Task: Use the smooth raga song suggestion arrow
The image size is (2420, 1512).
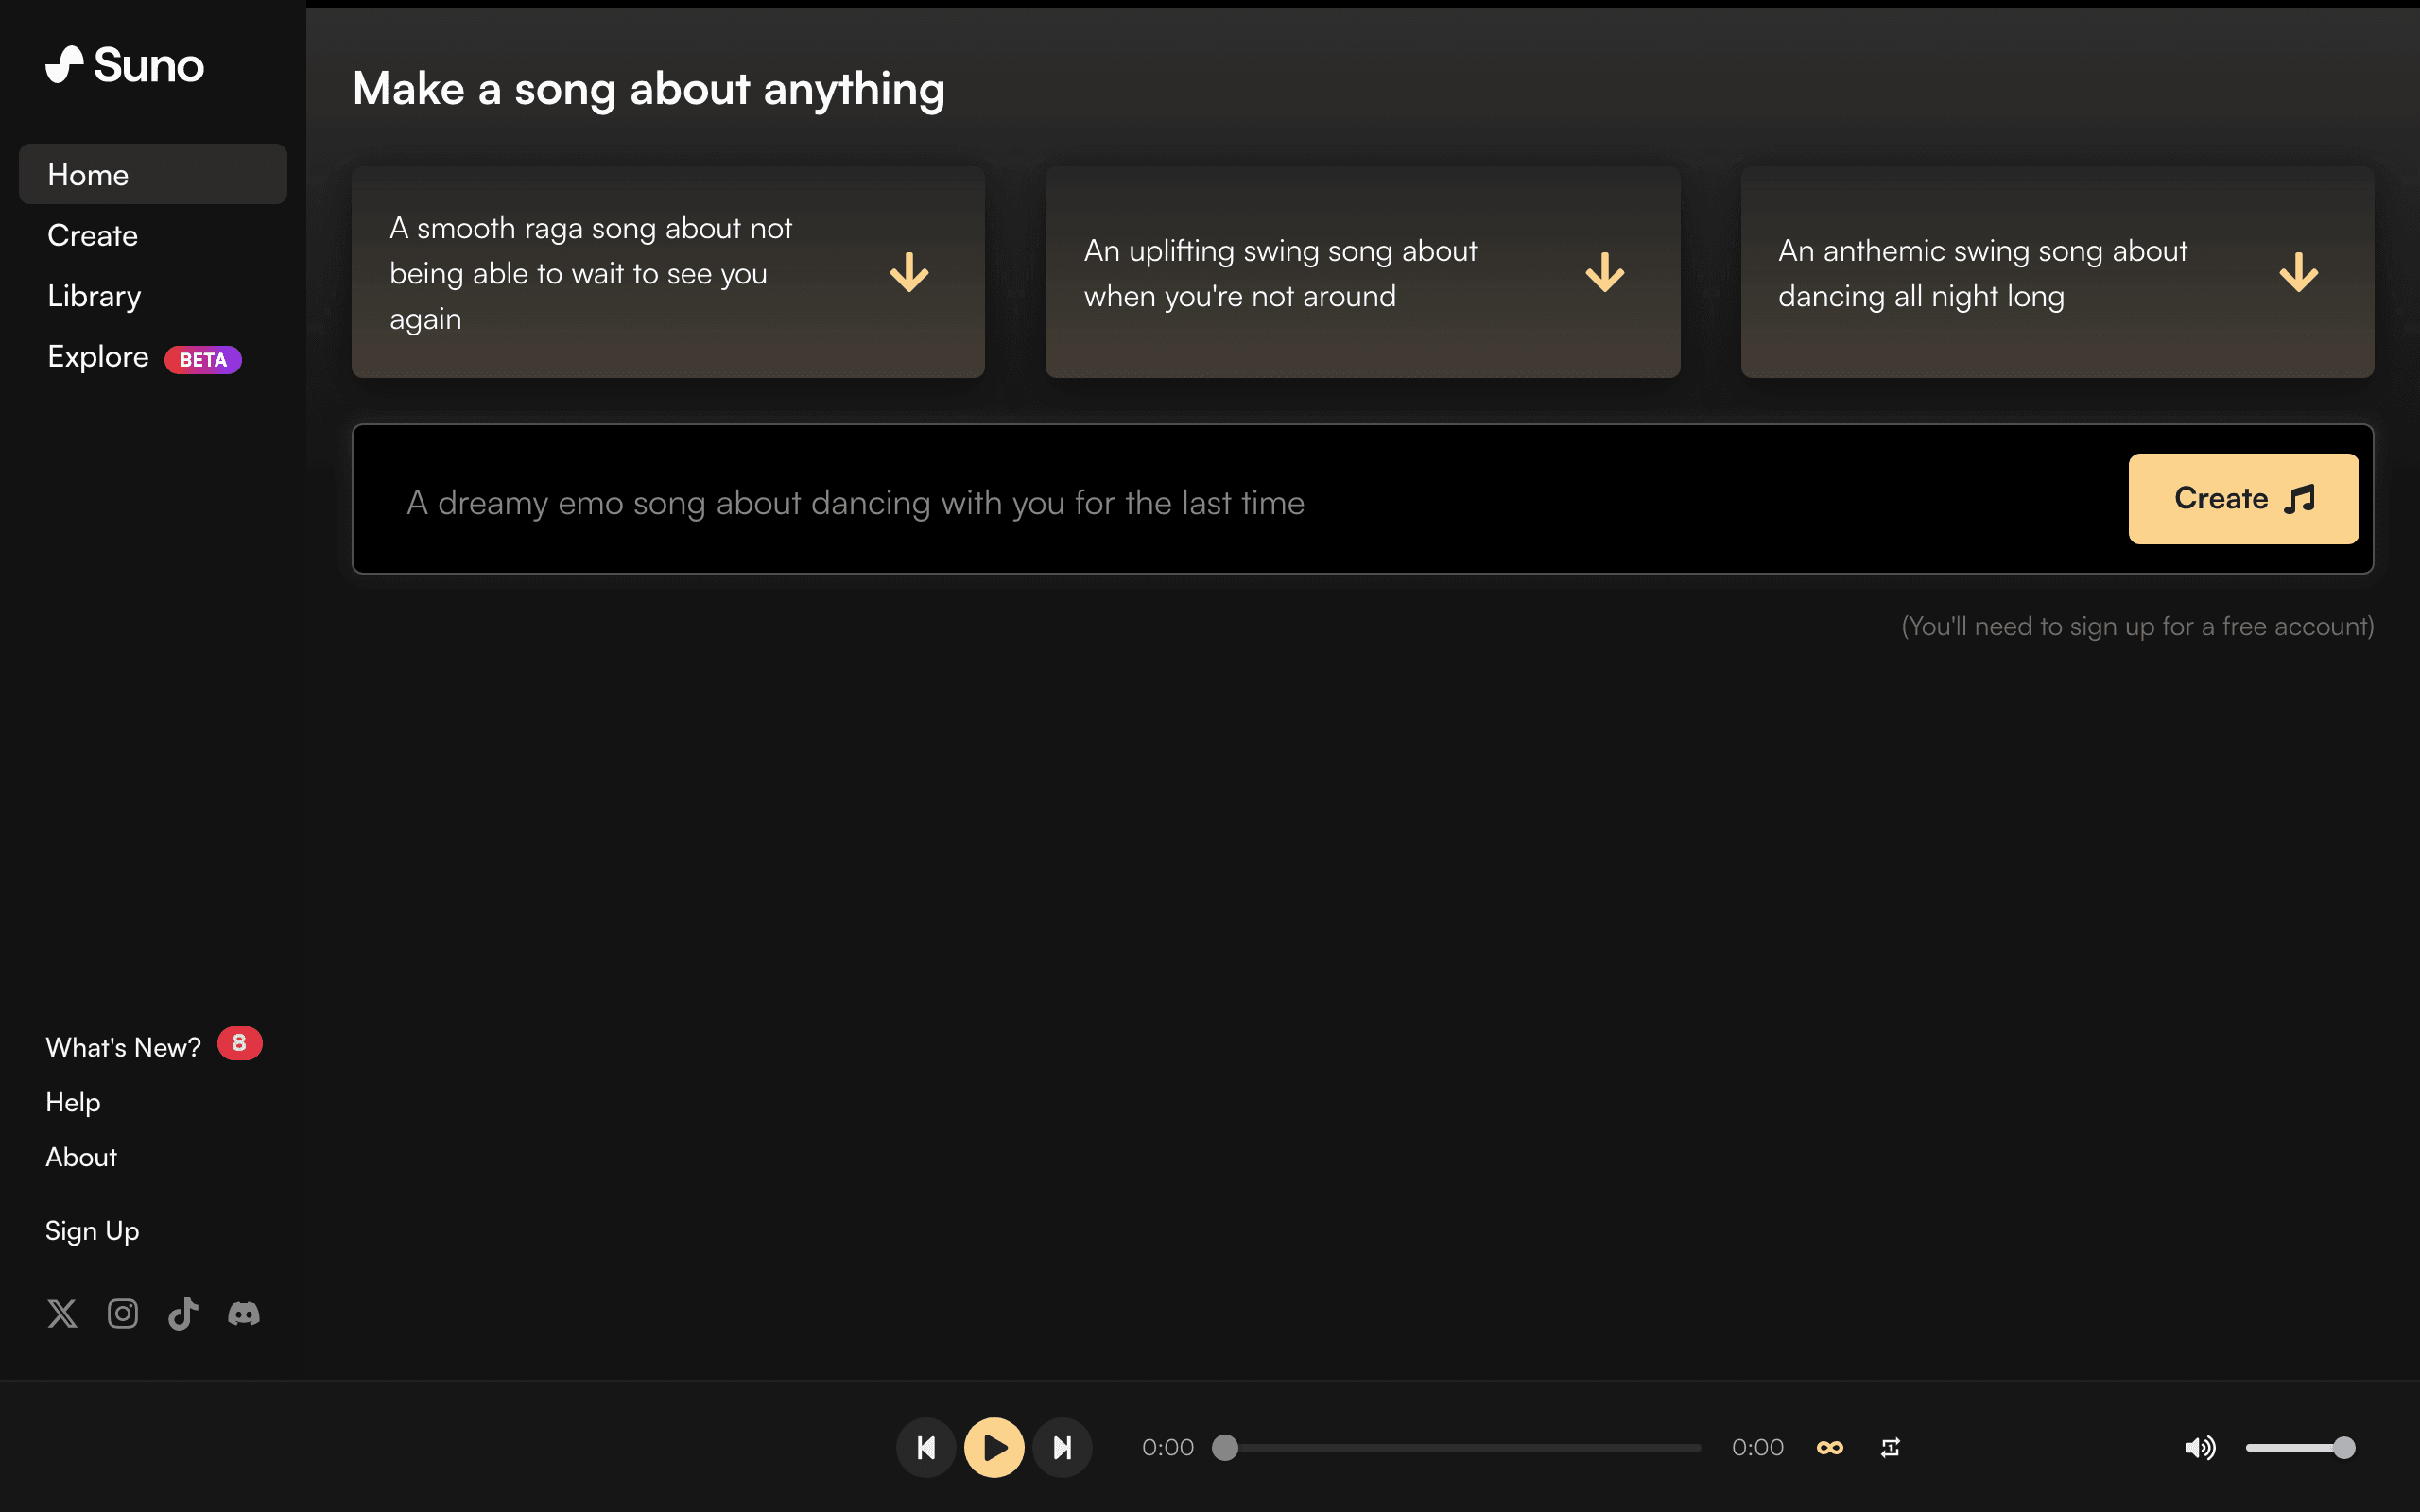Action: (909, 272)
